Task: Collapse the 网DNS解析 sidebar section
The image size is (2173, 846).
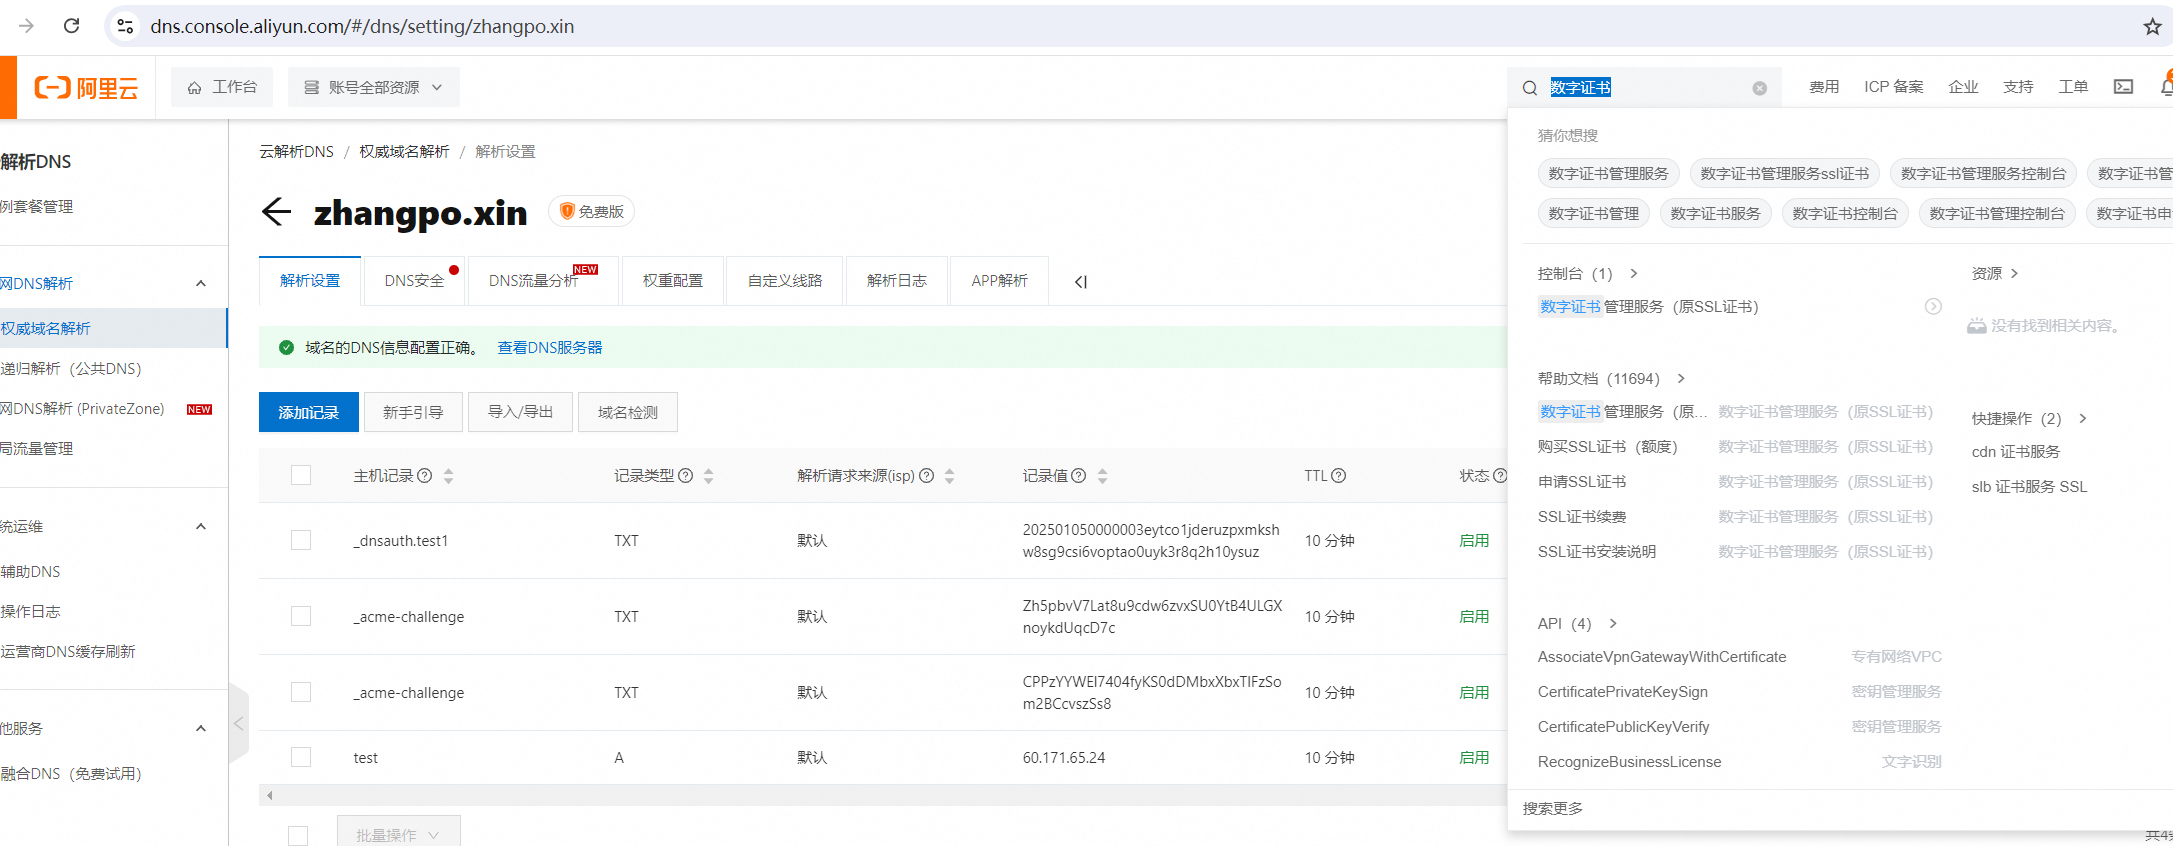Action: (x=201, y=284)
